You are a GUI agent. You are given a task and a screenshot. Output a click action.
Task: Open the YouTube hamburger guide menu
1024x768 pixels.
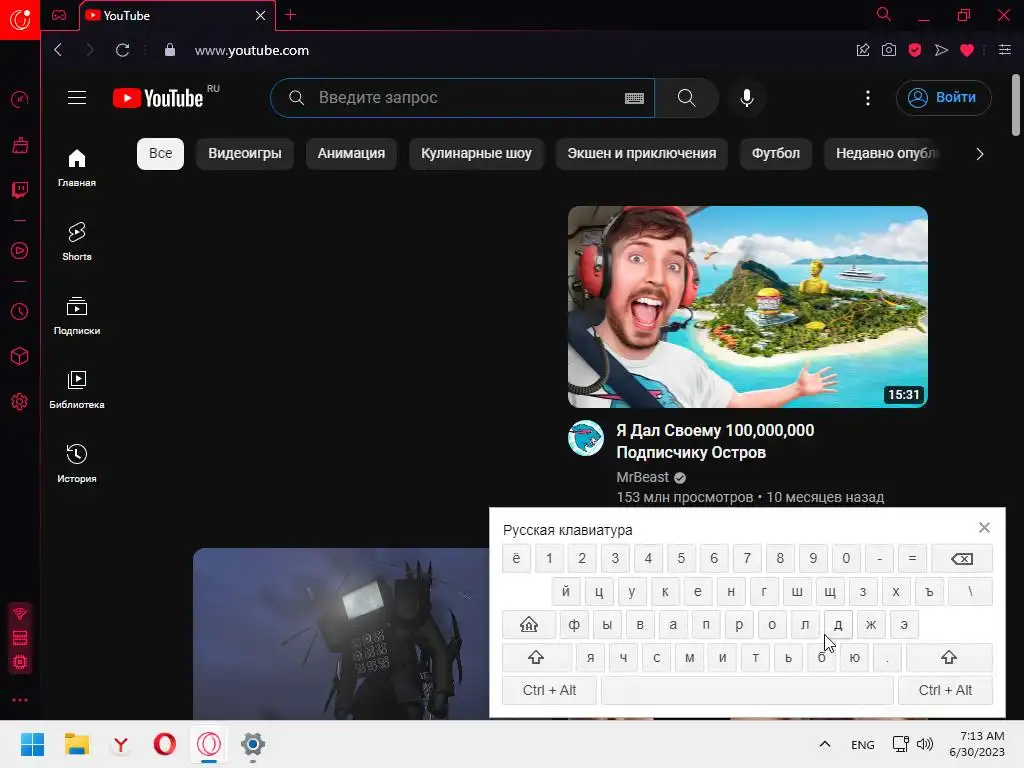(x=77, y=98)
